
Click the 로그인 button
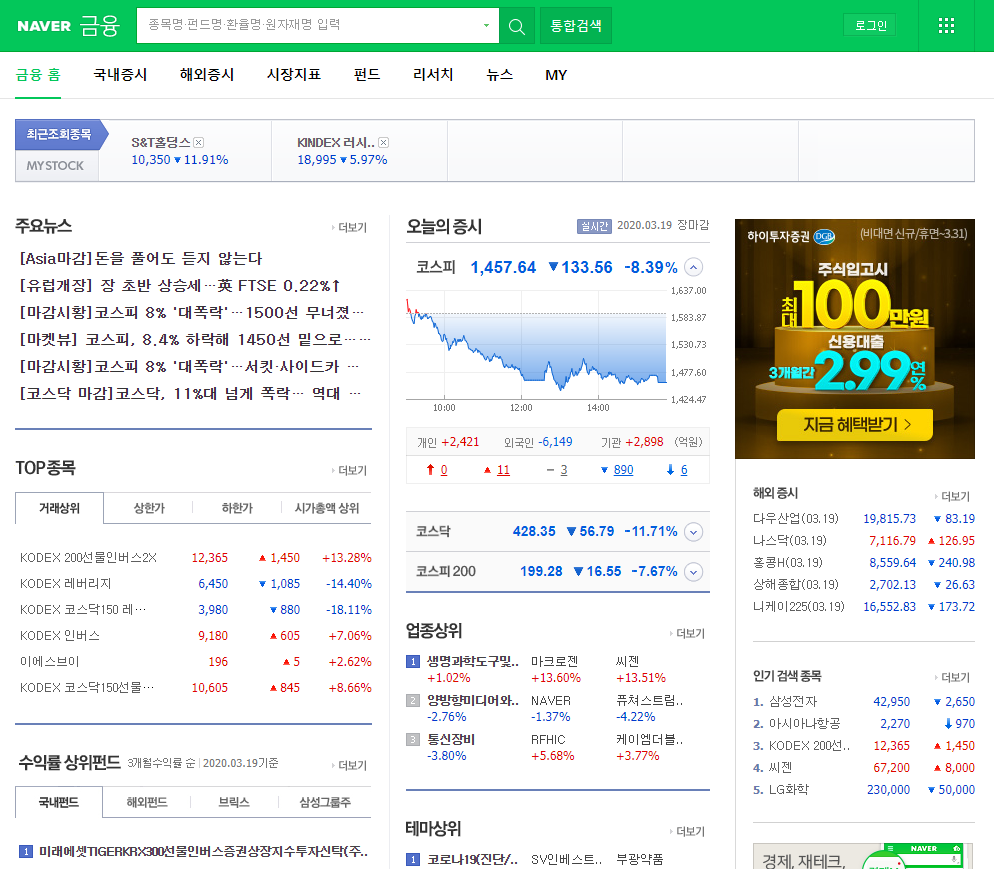pyautogui.click(x=870, y=25)
